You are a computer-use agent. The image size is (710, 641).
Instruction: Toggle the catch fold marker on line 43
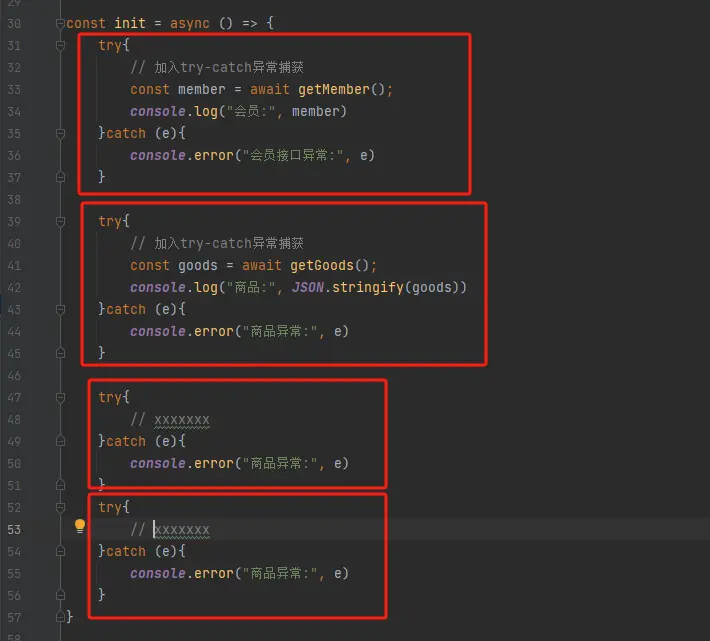[x=60, y=310]
